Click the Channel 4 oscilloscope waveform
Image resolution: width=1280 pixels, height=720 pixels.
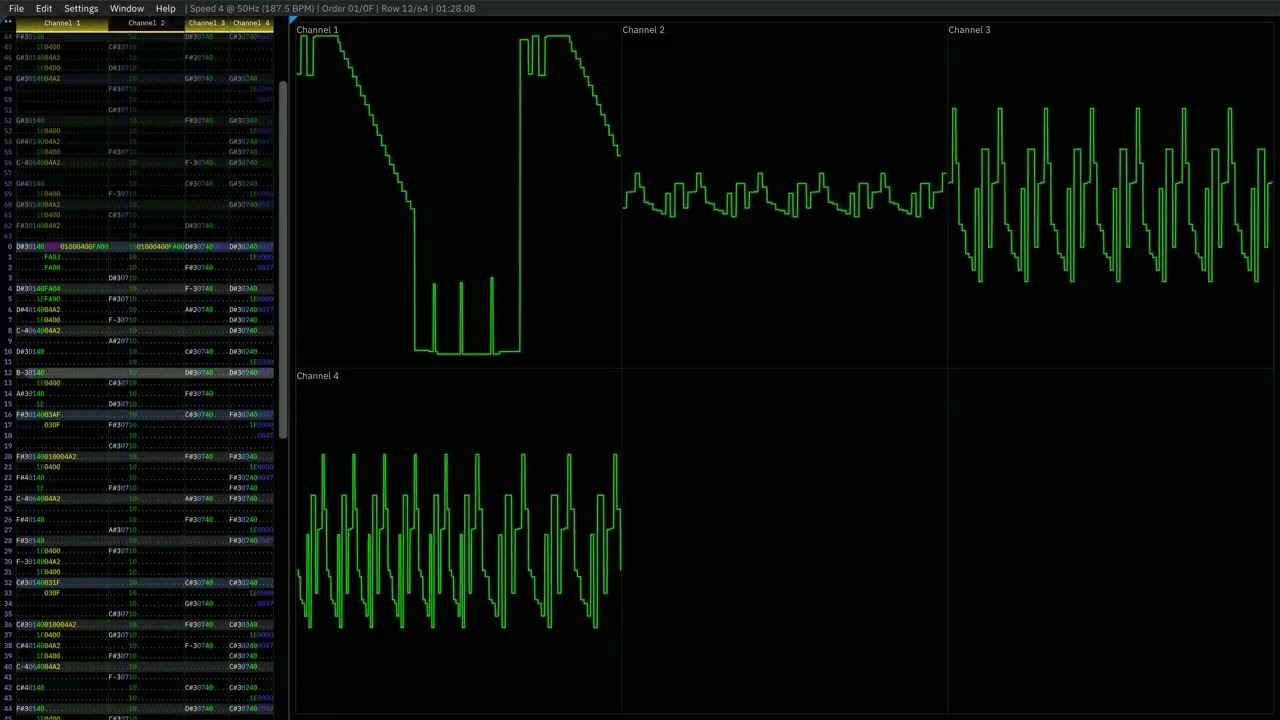pyautogui.click(x=458, y=541)
